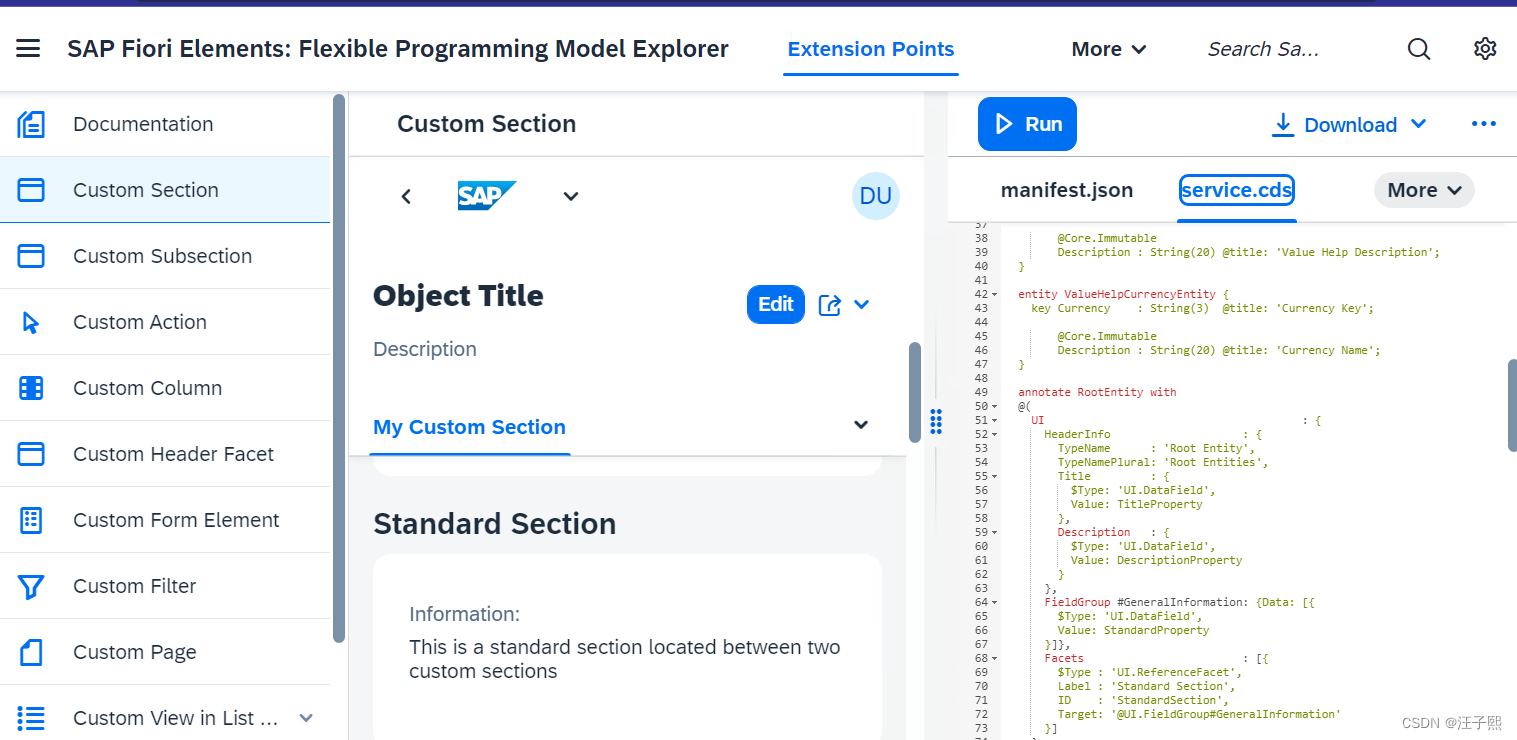Screen dimensions: 1517x740
Task: Select Custom Column sidebar item
Action: click(x=165, y=388)
